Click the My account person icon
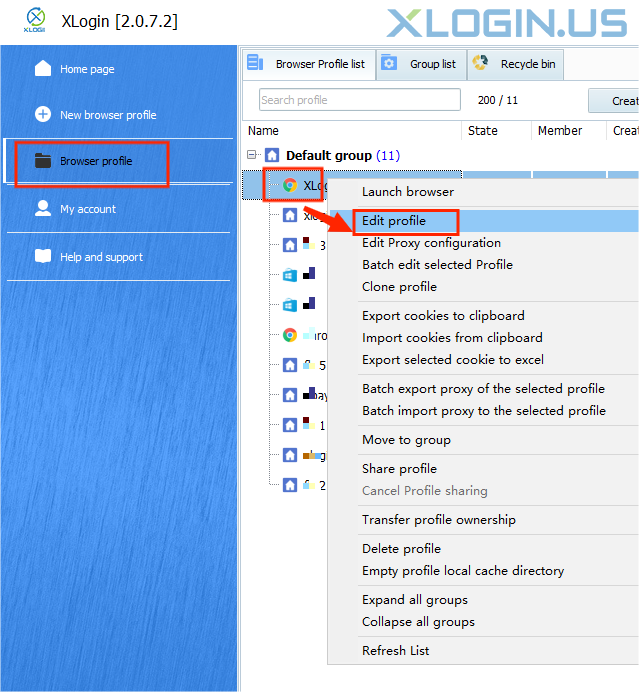 pos(43,208)
